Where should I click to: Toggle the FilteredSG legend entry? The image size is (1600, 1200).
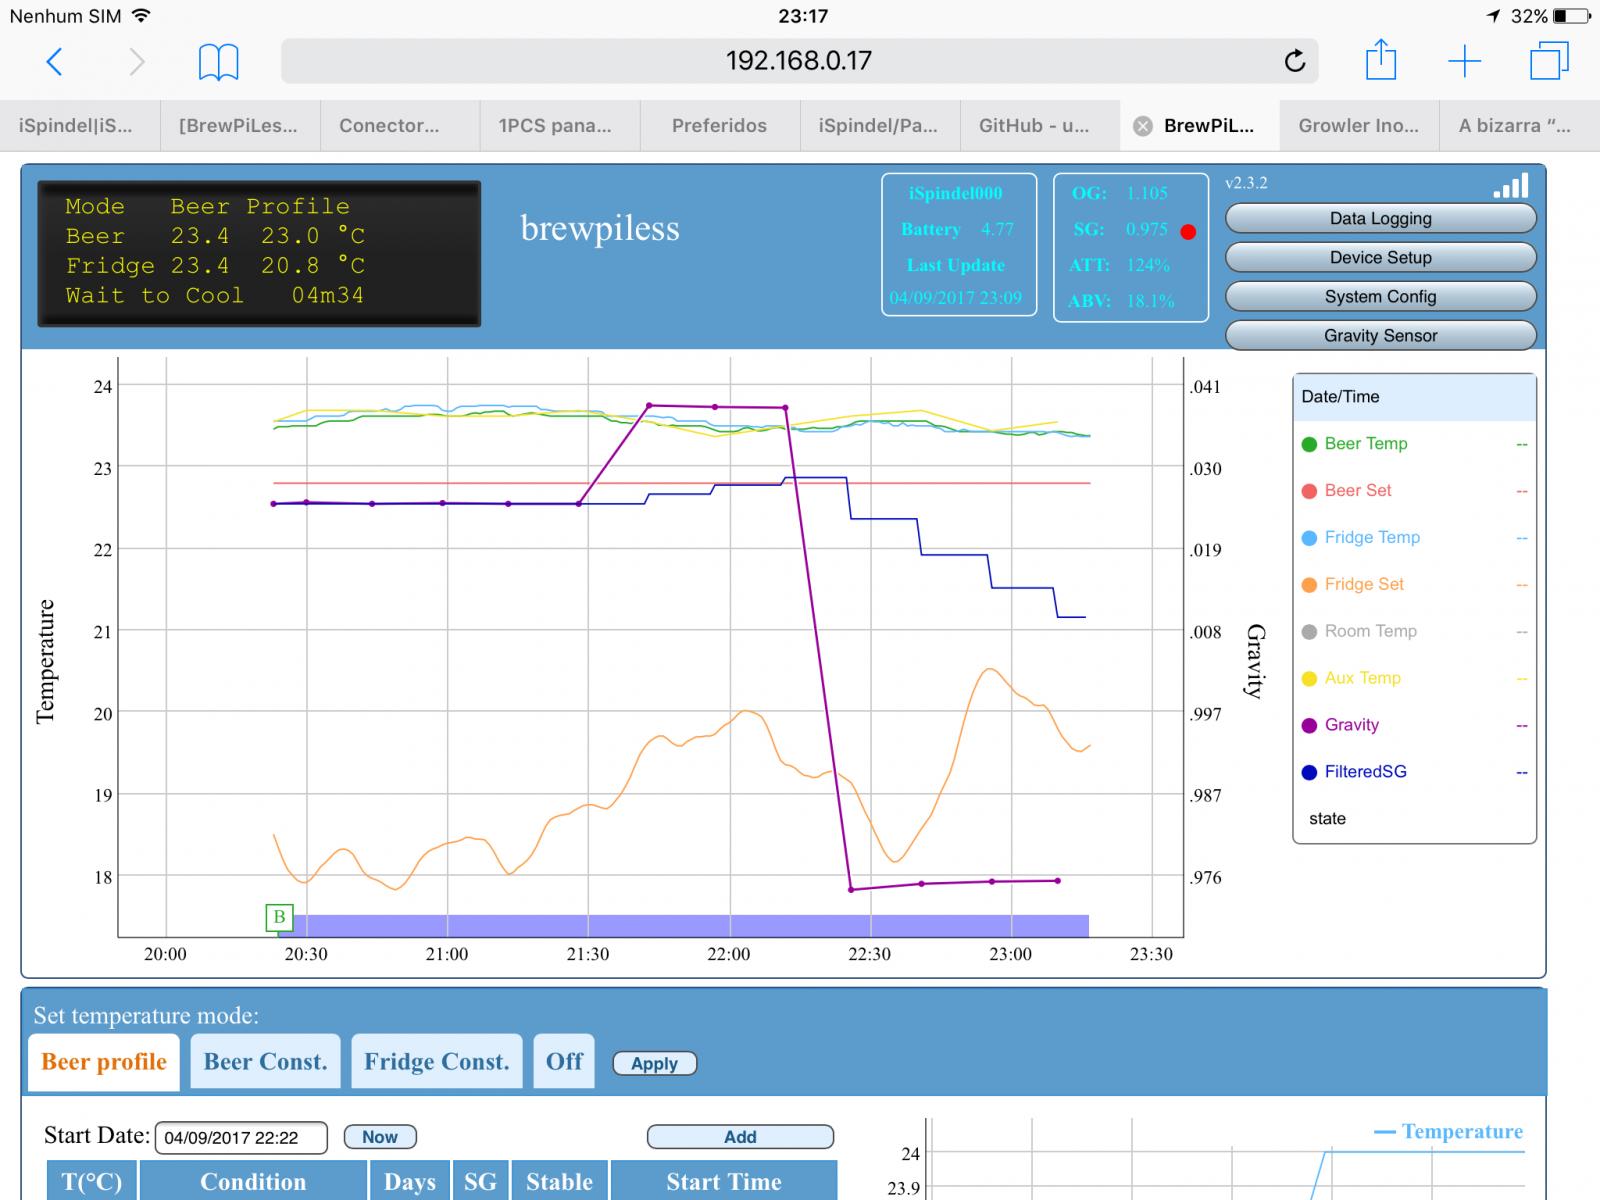coord(1415,772)
